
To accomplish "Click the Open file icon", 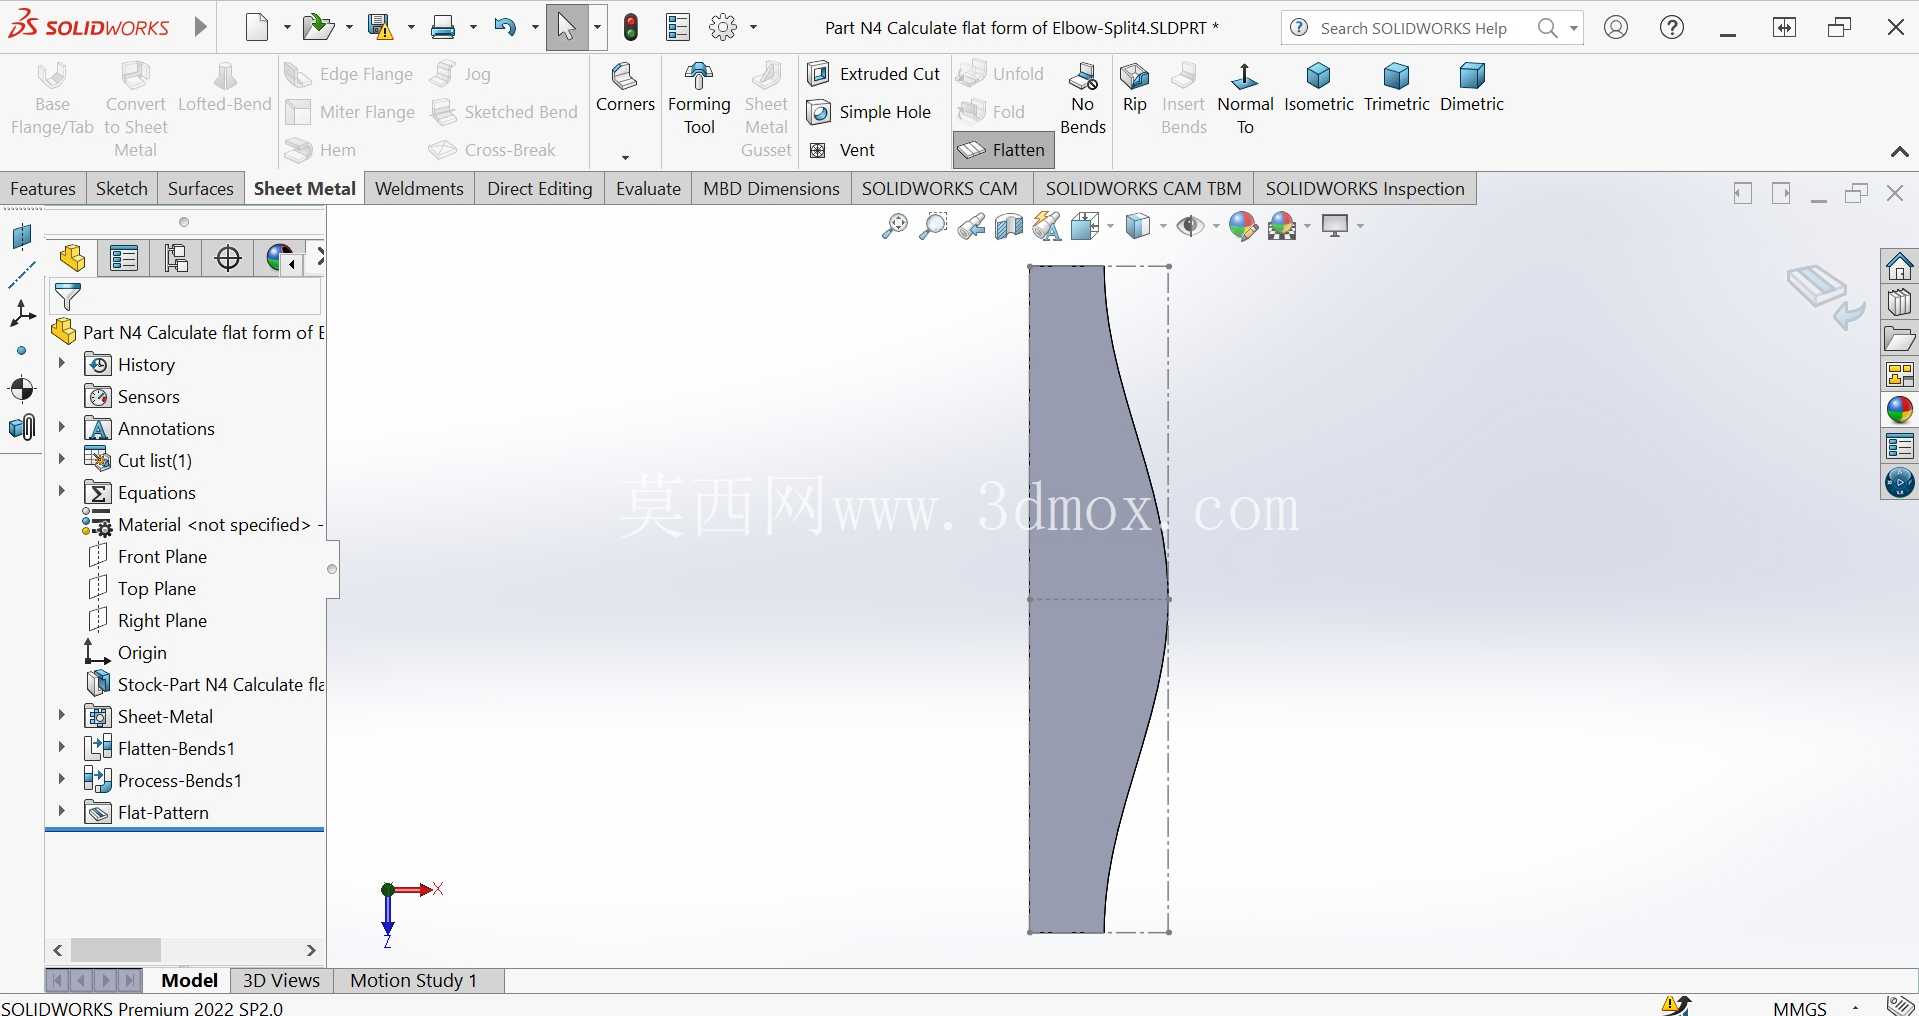I will [x=318, y=27].
